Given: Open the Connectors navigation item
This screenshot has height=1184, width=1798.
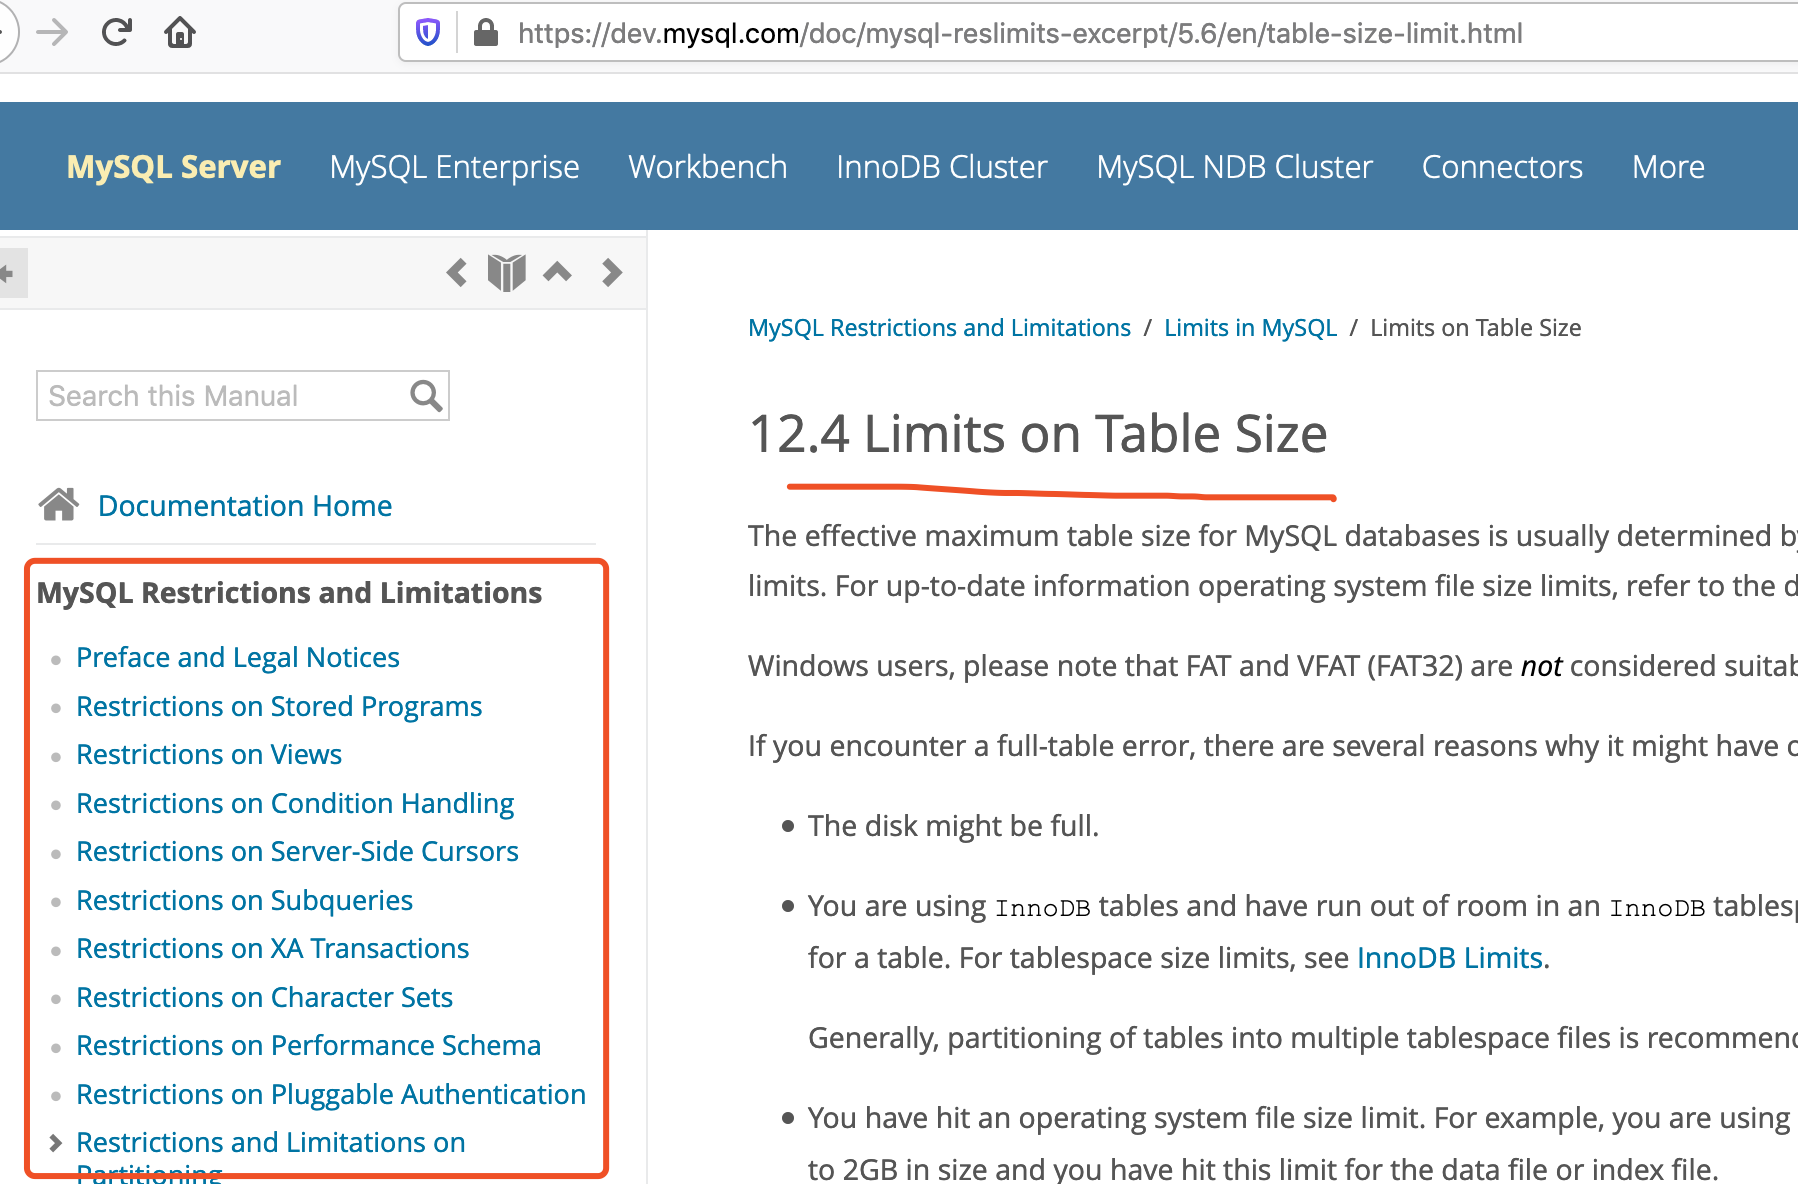Looking at the screenshot, I should pos(1502,166).
